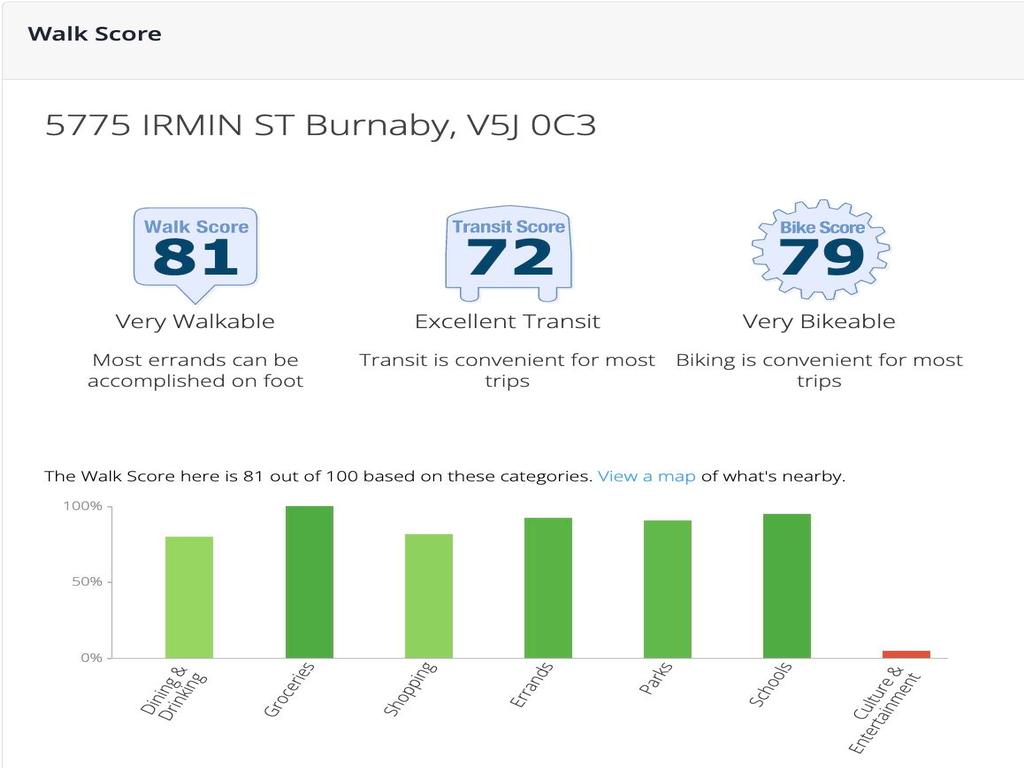
Task: Click the 'Very Bikeable' label
Action: [x=819, y=322]
